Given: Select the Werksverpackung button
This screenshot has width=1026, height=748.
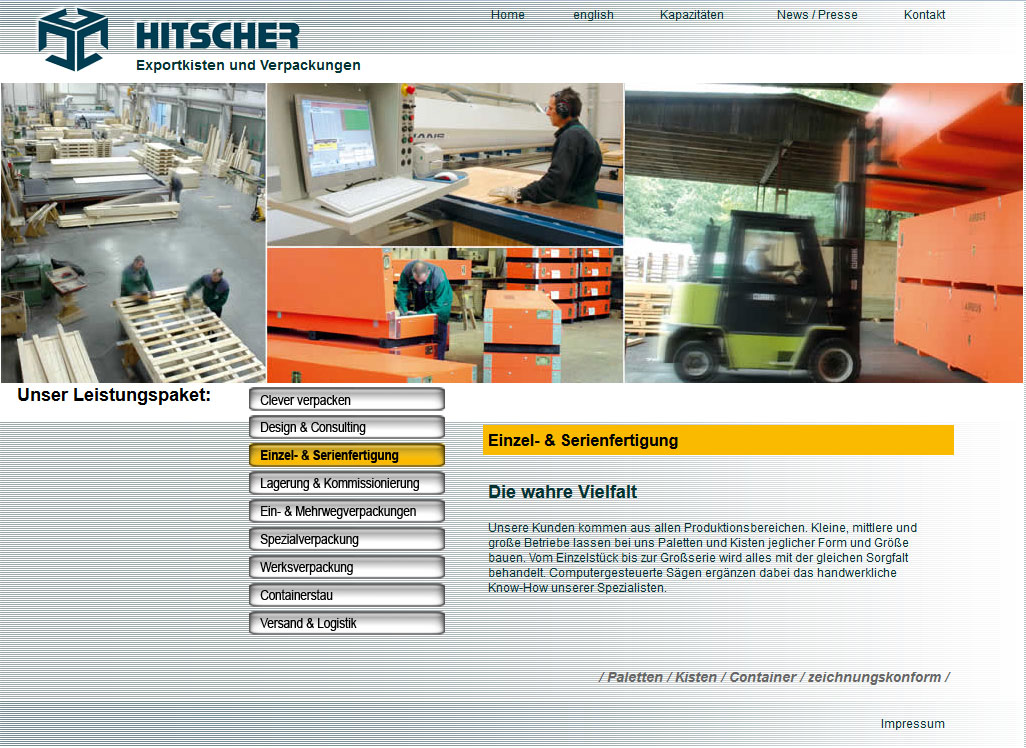Looking at the screenshot, I should click(347, 567).
